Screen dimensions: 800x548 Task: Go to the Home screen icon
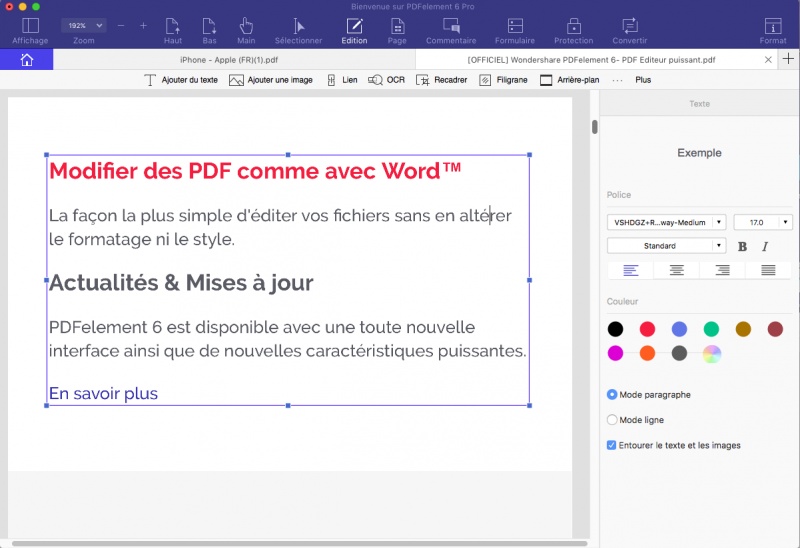pyautogui.click(x=27, y=60)
